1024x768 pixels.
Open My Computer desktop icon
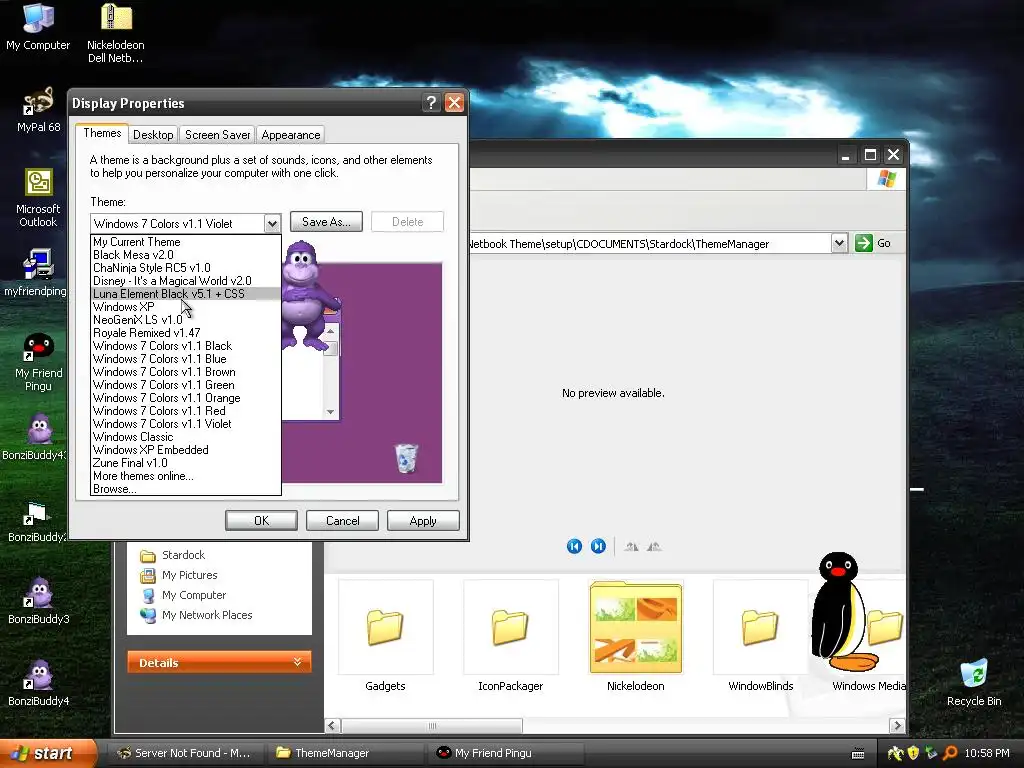pyautogui.click(x=38, y=26)
